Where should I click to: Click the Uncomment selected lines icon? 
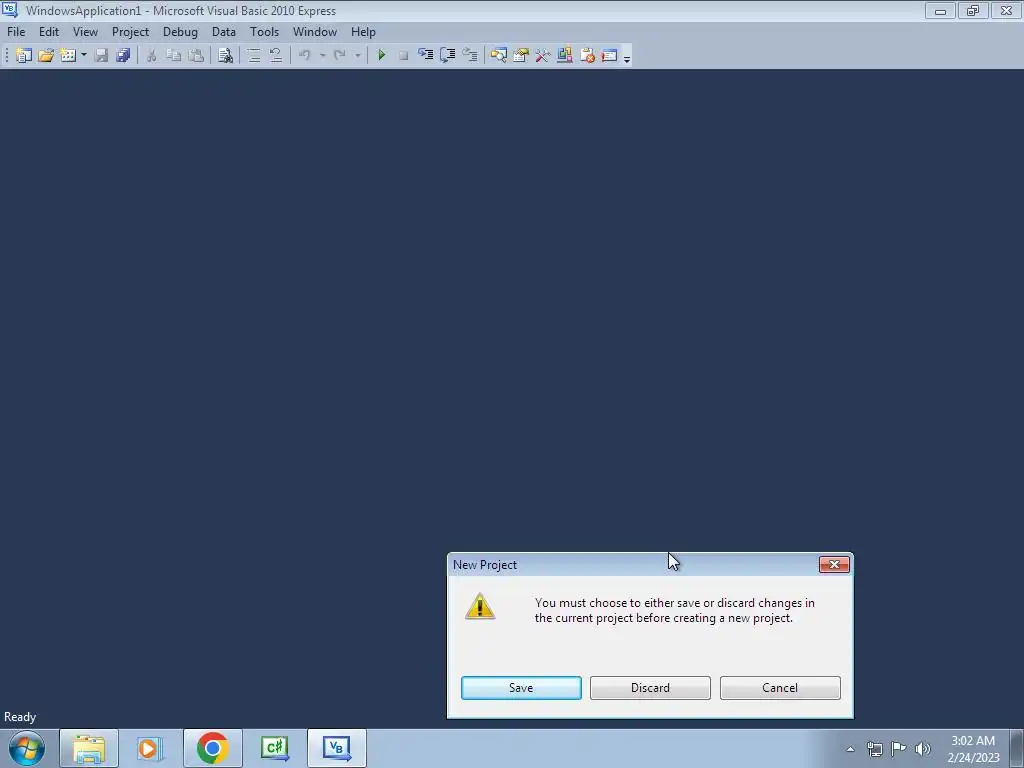[276, 56]
